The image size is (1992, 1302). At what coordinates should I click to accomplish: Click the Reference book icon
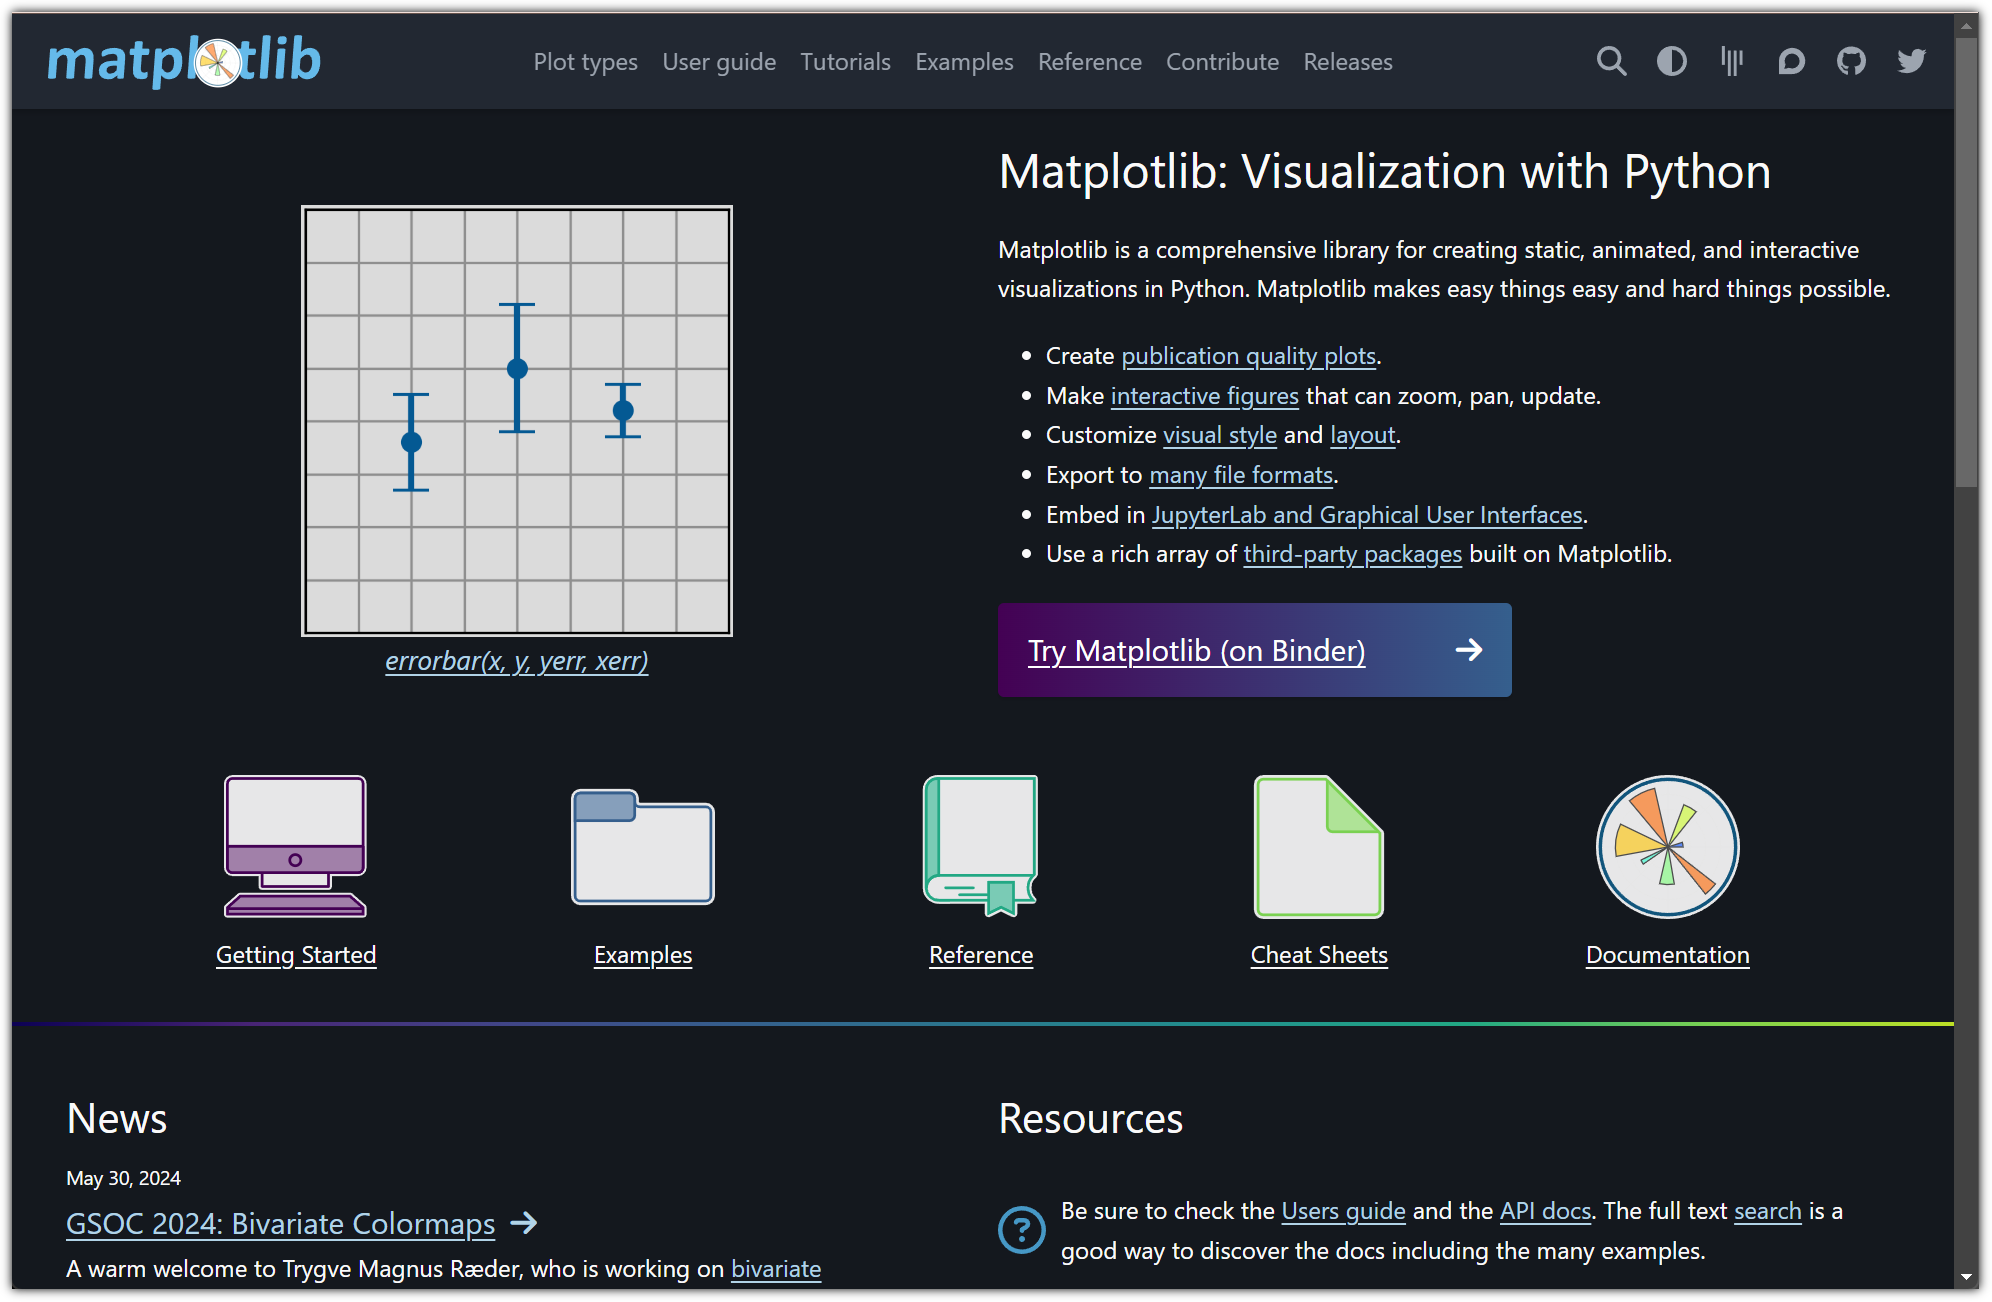980,846
